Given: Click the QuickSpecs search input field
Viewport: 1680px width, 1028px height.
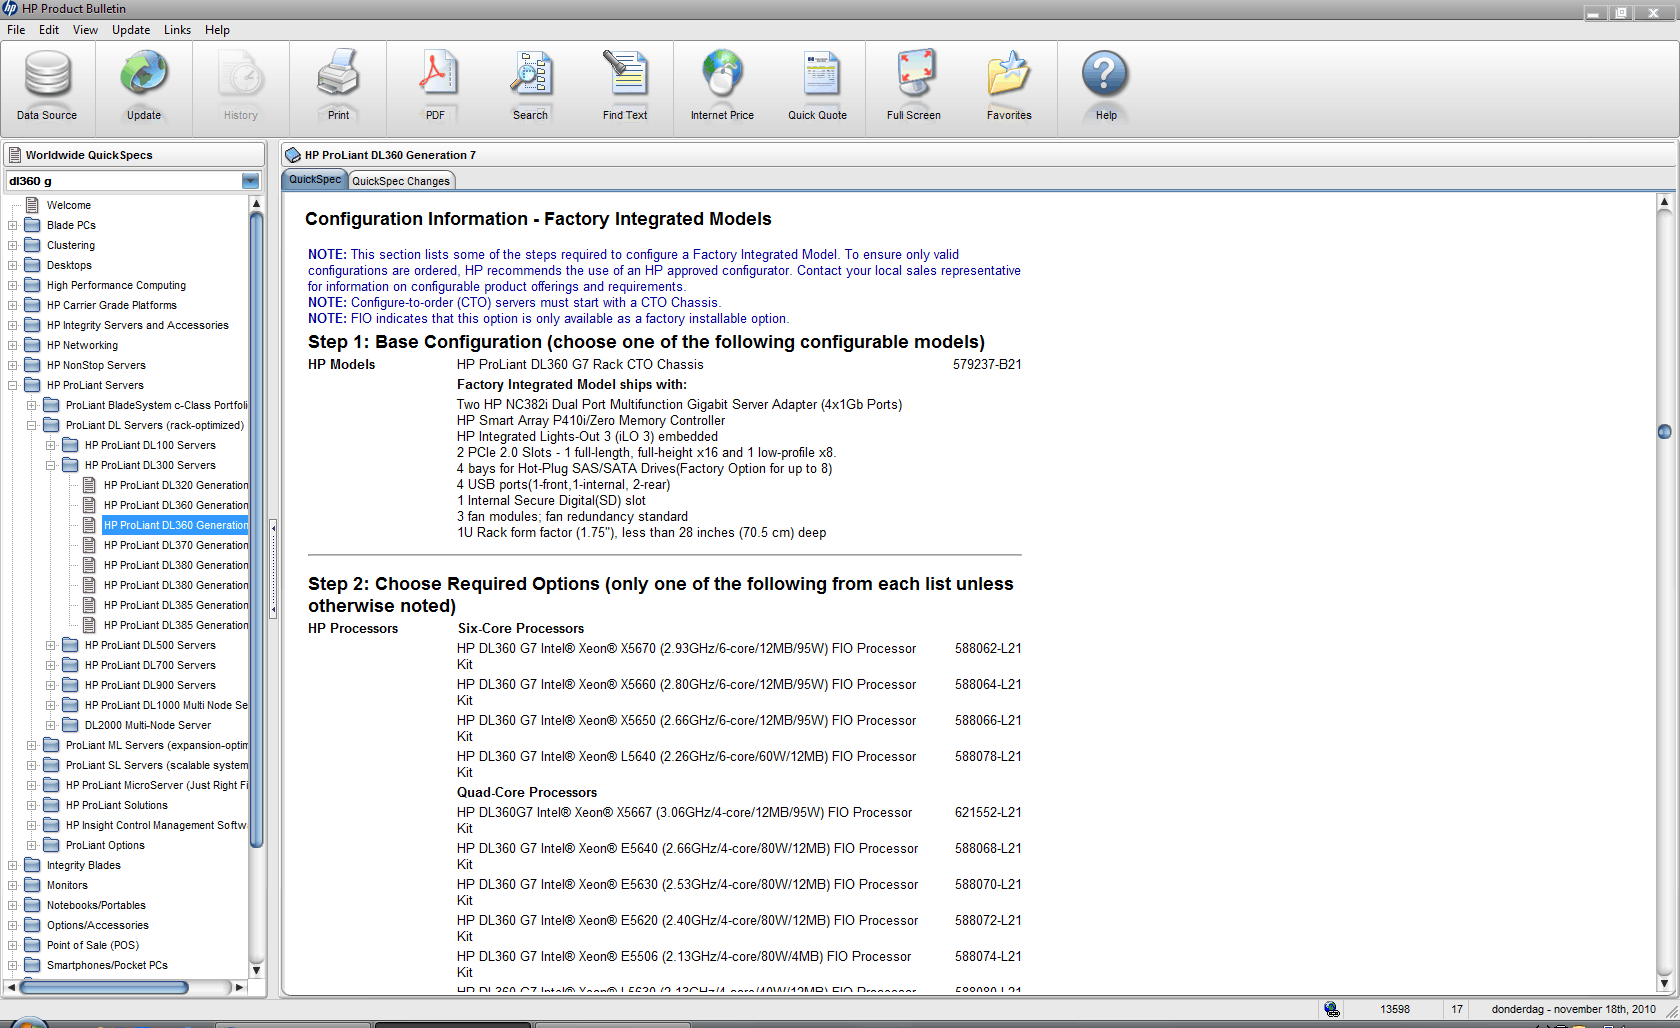Looking at the screenshot, I should tap(124, 181).
